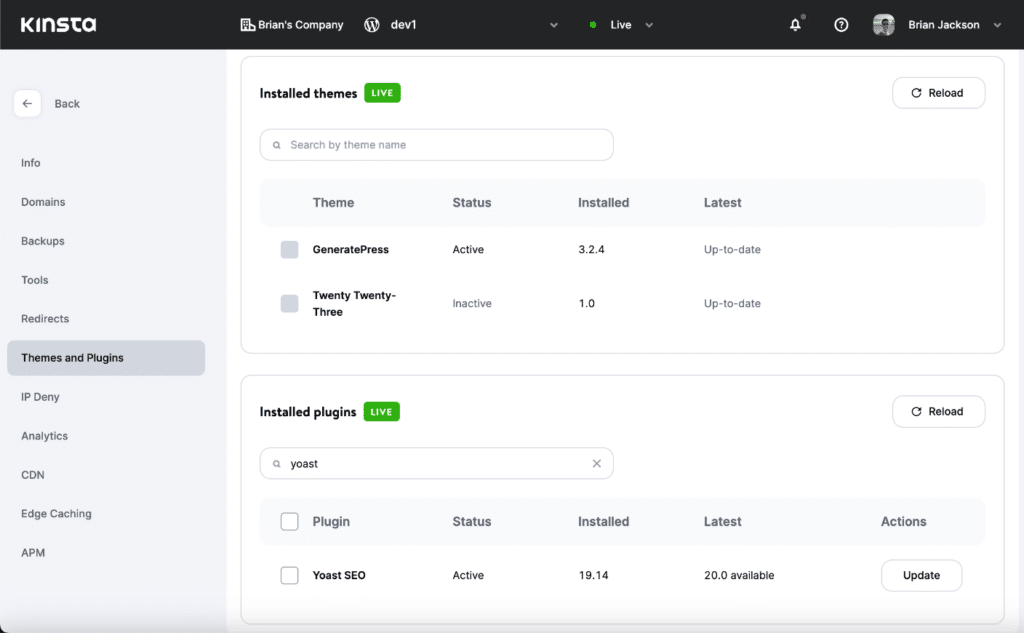The width and height of the screenshot is (1024, 633).
Task: Open the notifications bell
Action: coord(795,25)
